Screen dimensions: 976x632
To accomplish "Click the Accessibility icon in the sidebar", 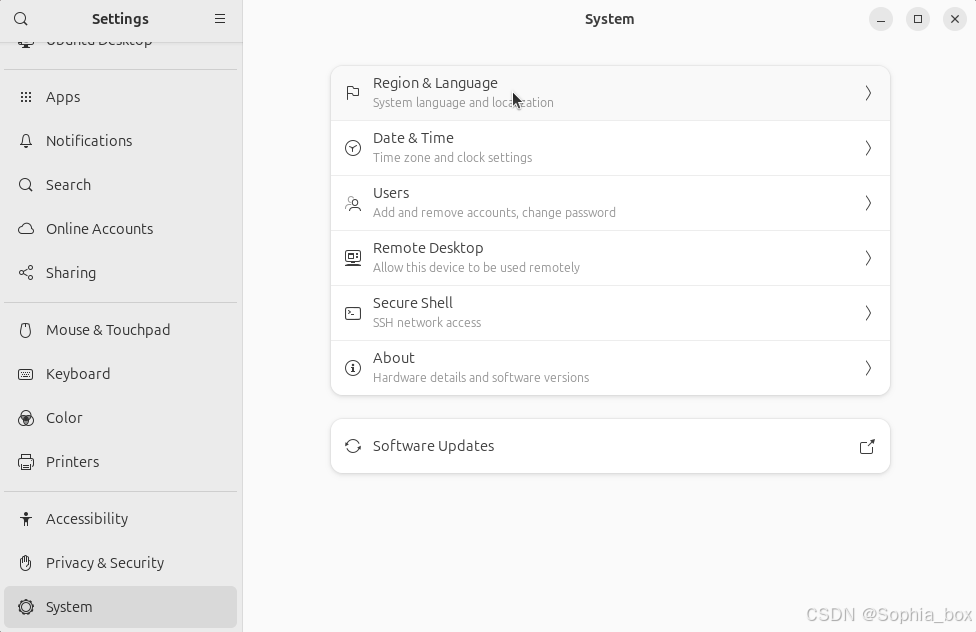I will click(x=26, y=519).
